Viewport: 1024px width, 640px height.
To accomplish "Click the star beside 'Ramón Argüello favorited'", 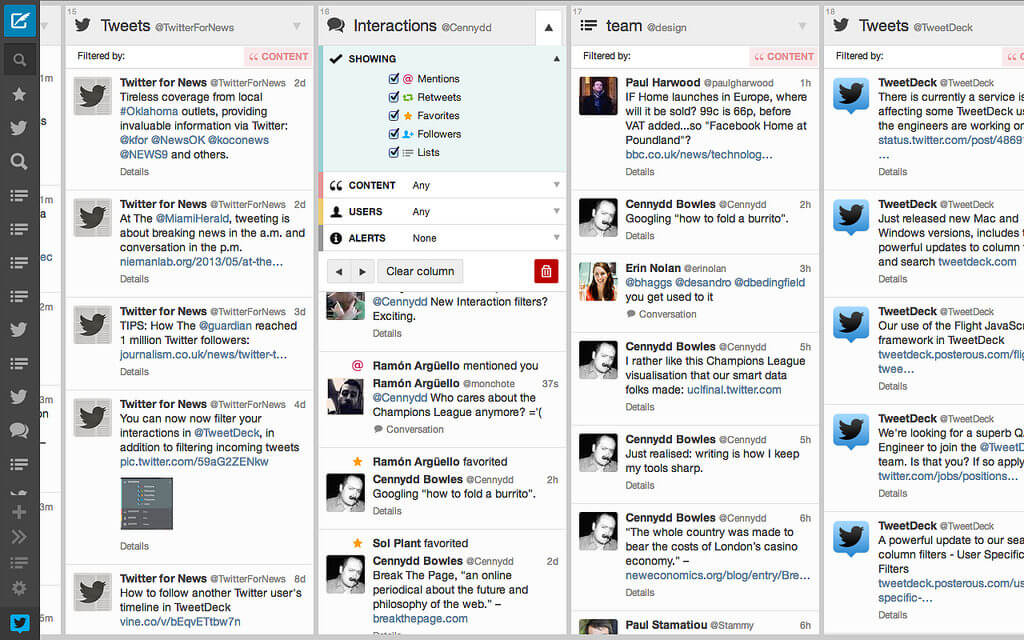I will (x=357, y=462).
